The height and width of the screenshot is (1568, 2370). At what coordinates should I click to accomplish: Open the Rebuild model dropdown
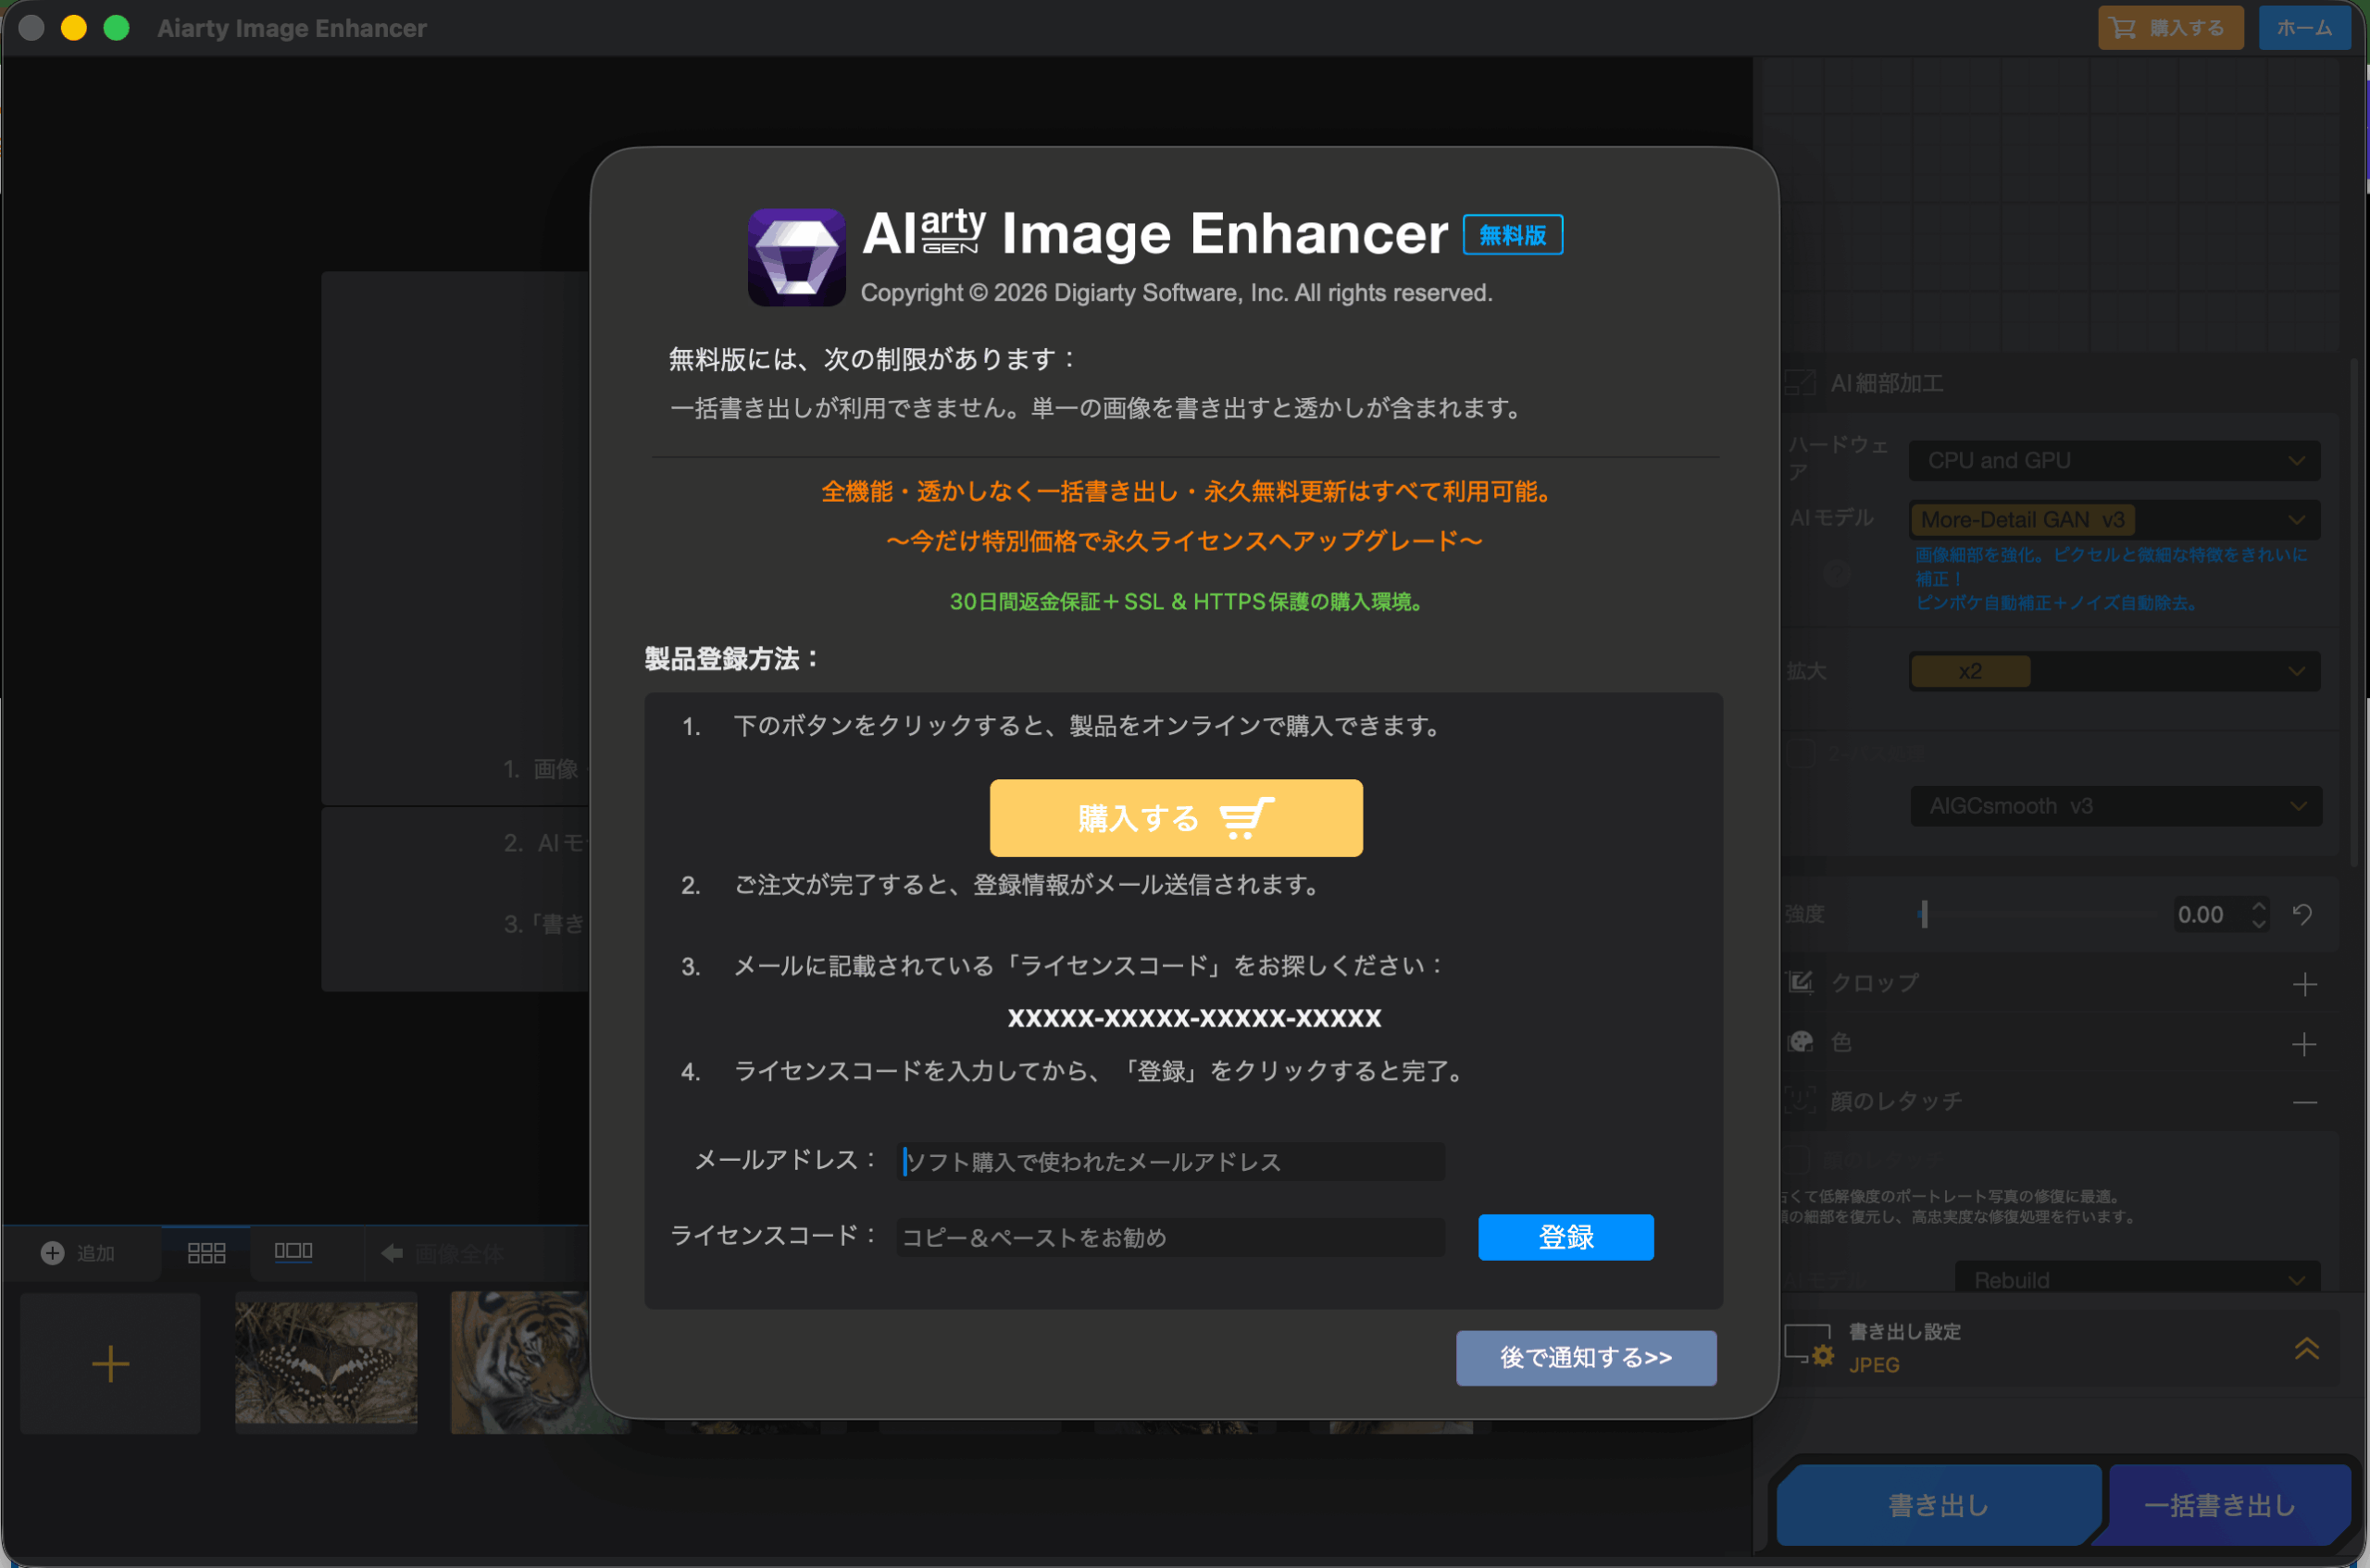(2137, 1279)
